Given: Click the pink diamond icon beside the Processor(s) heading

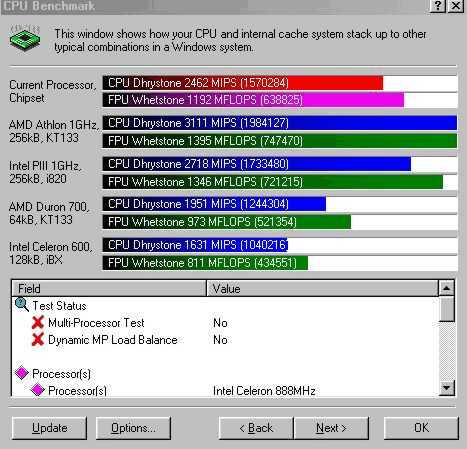Looking at the screenshot, I should [x=22, y=373].
